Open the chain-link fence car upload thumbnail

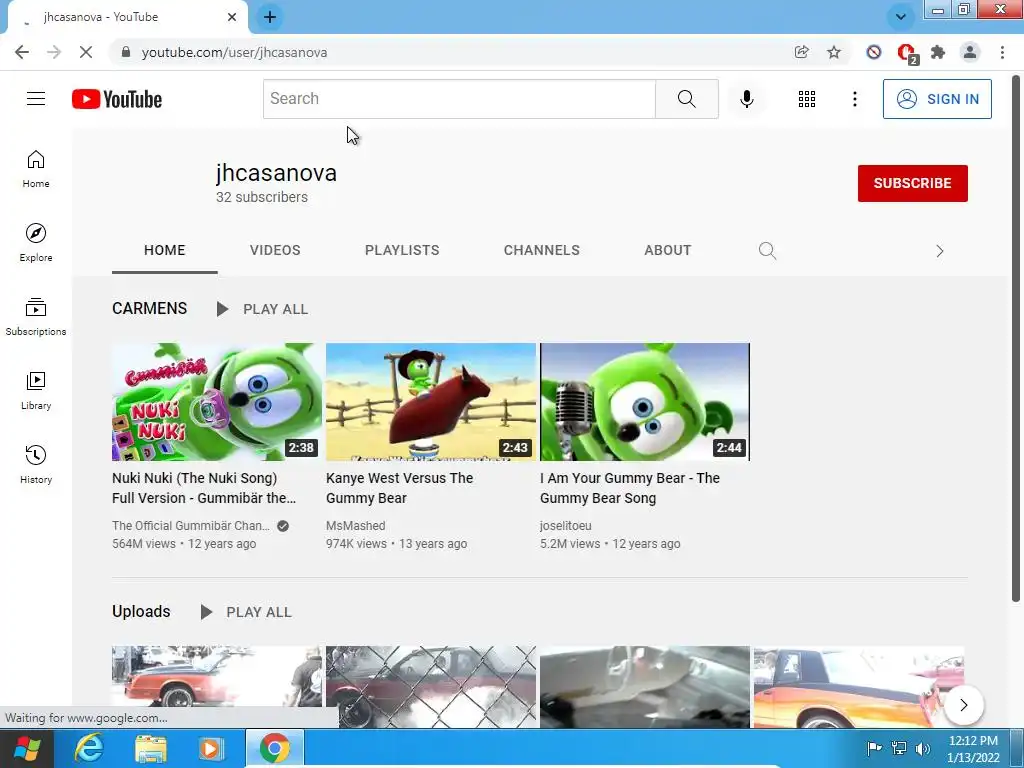click(x=430, y=686)
